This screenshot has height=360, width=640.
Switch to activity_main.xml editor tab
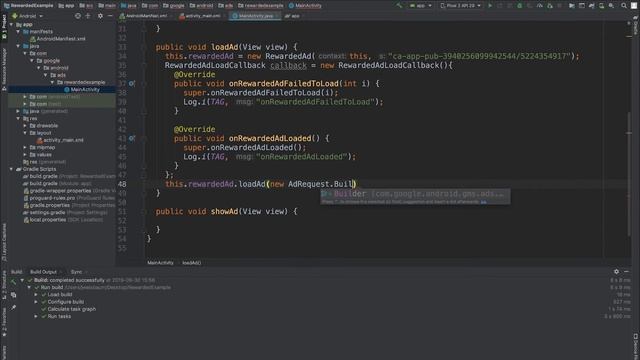pos(200,16)
